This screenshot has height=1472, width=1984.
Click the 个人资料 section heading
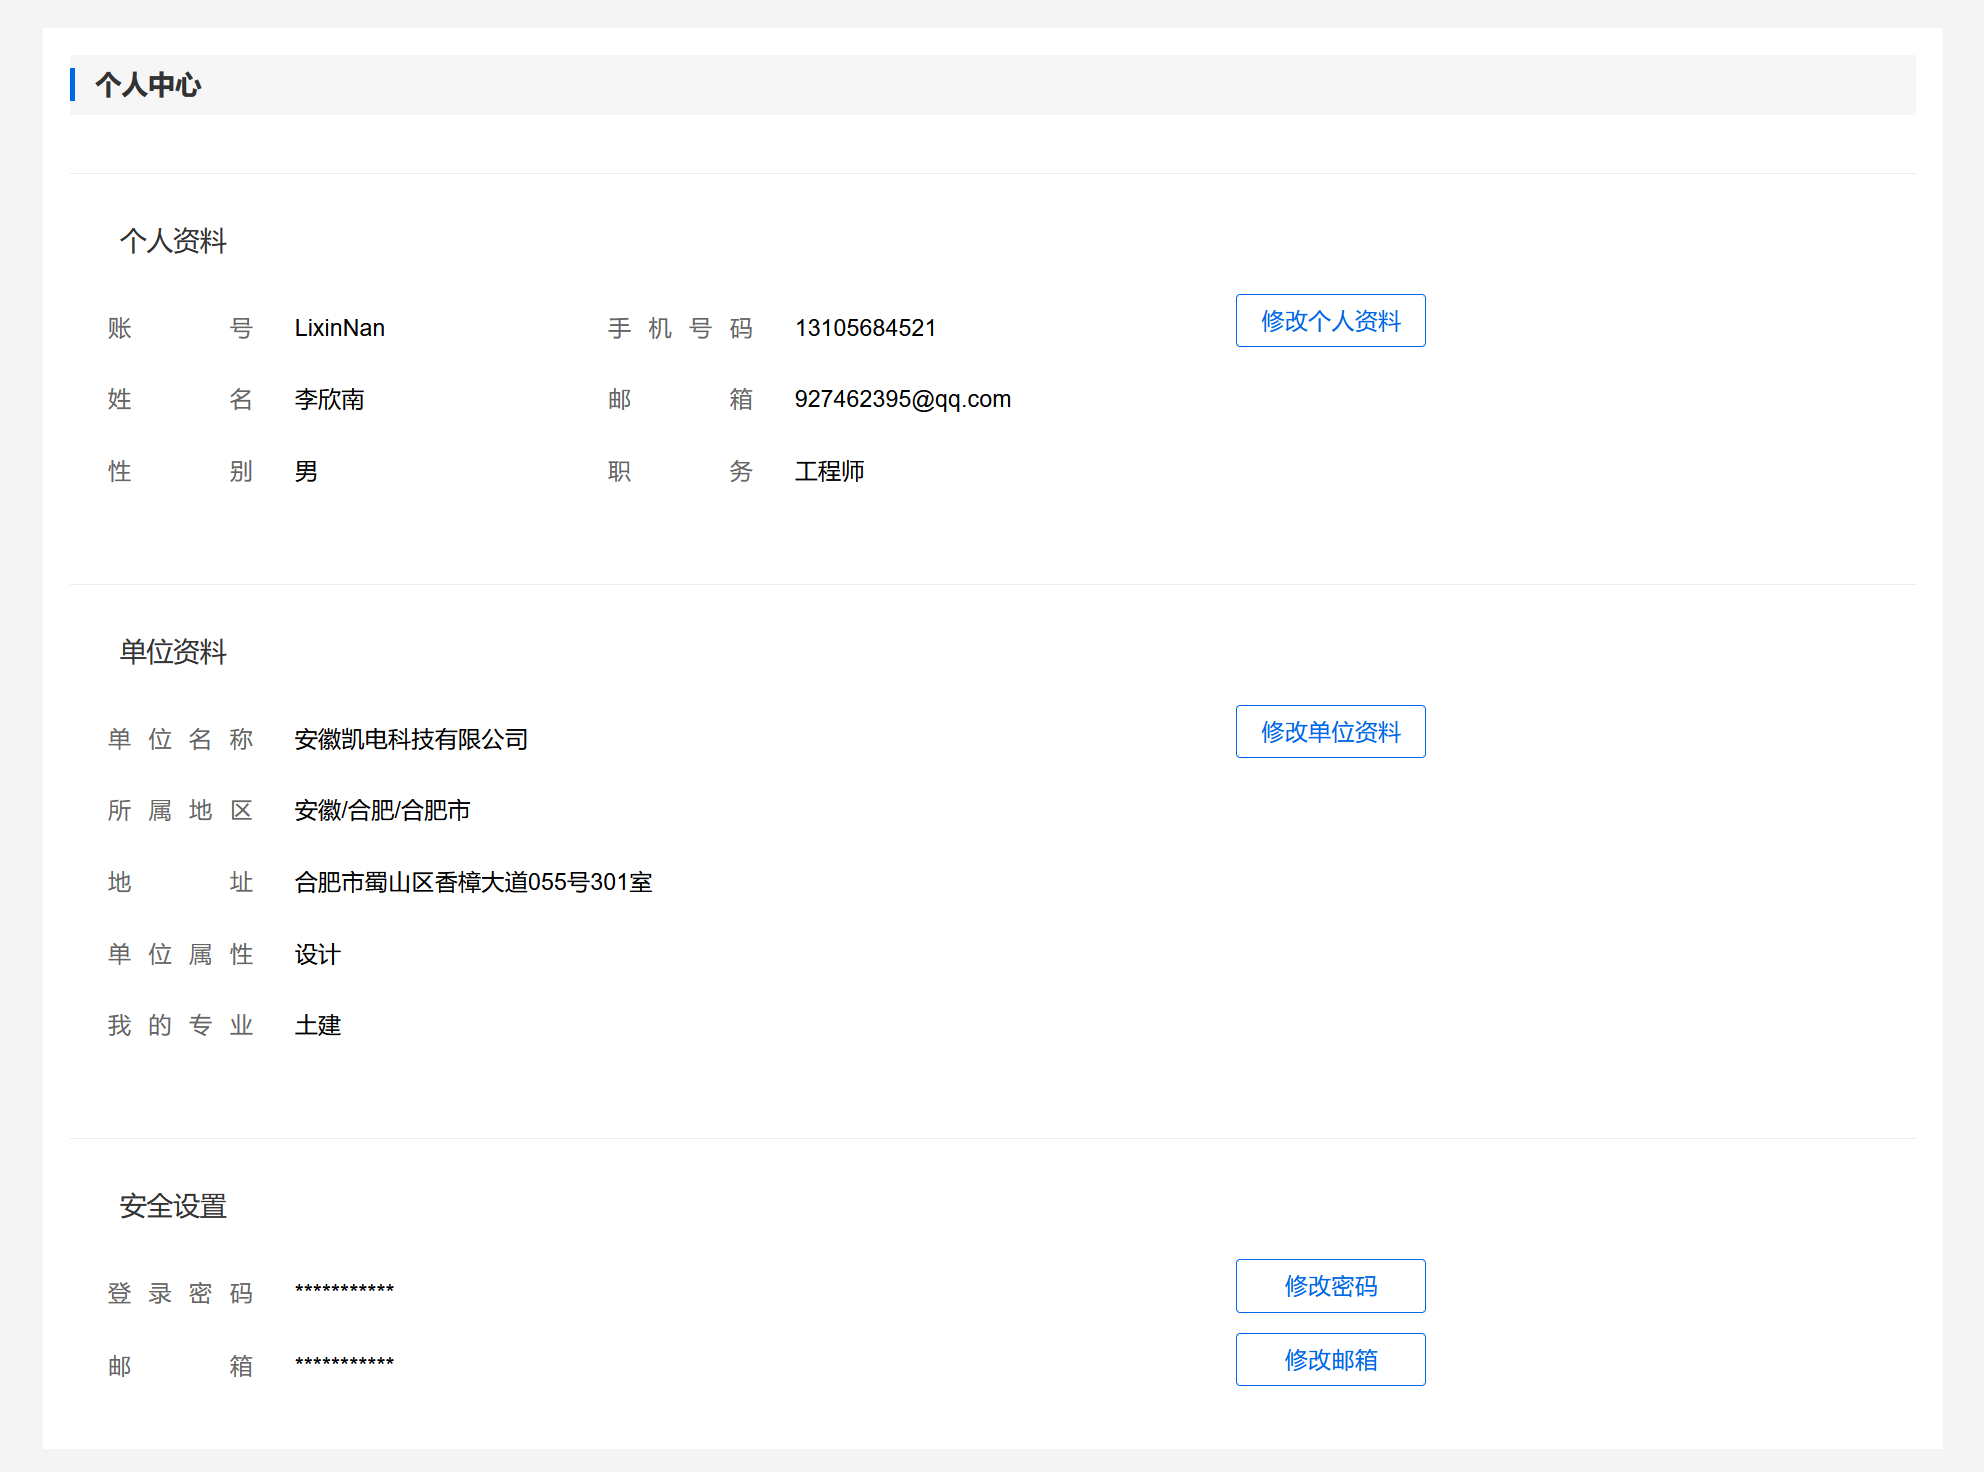pyautogui.click(x=173, y=241)
